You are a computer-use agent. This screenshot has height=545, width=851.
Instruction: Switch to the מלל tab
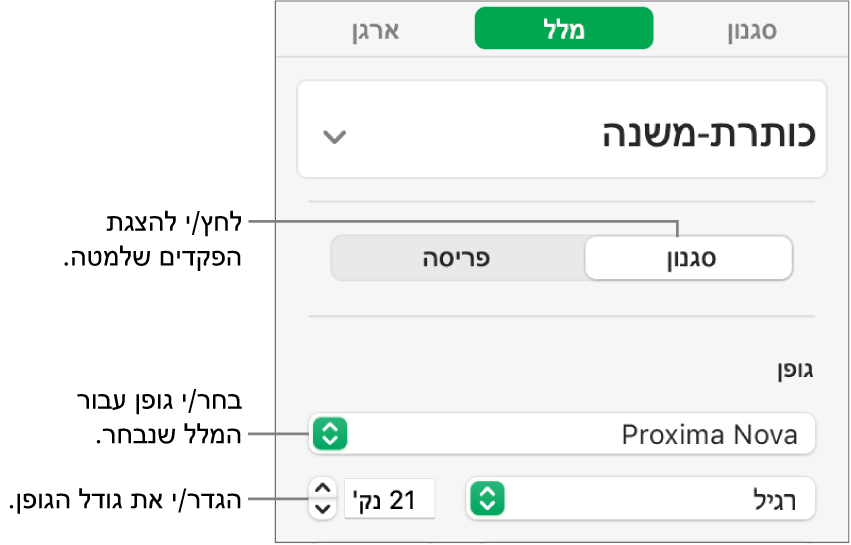(563, 30)
